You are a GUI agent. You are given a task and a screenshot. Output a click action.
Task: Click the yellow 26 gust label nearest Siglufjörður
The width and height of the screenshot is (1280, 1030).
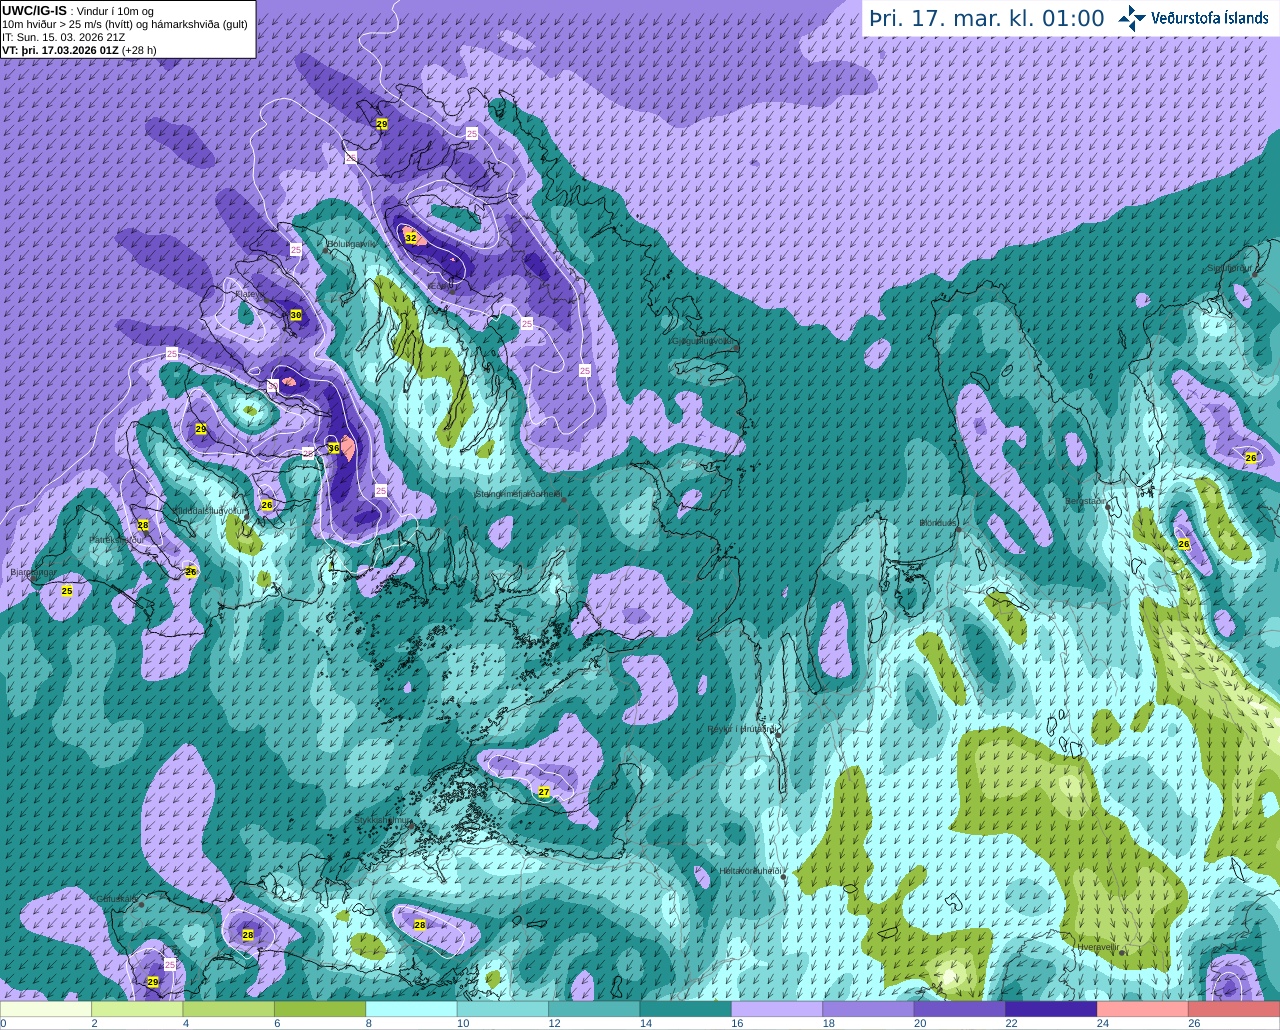tap(1250, 457)
